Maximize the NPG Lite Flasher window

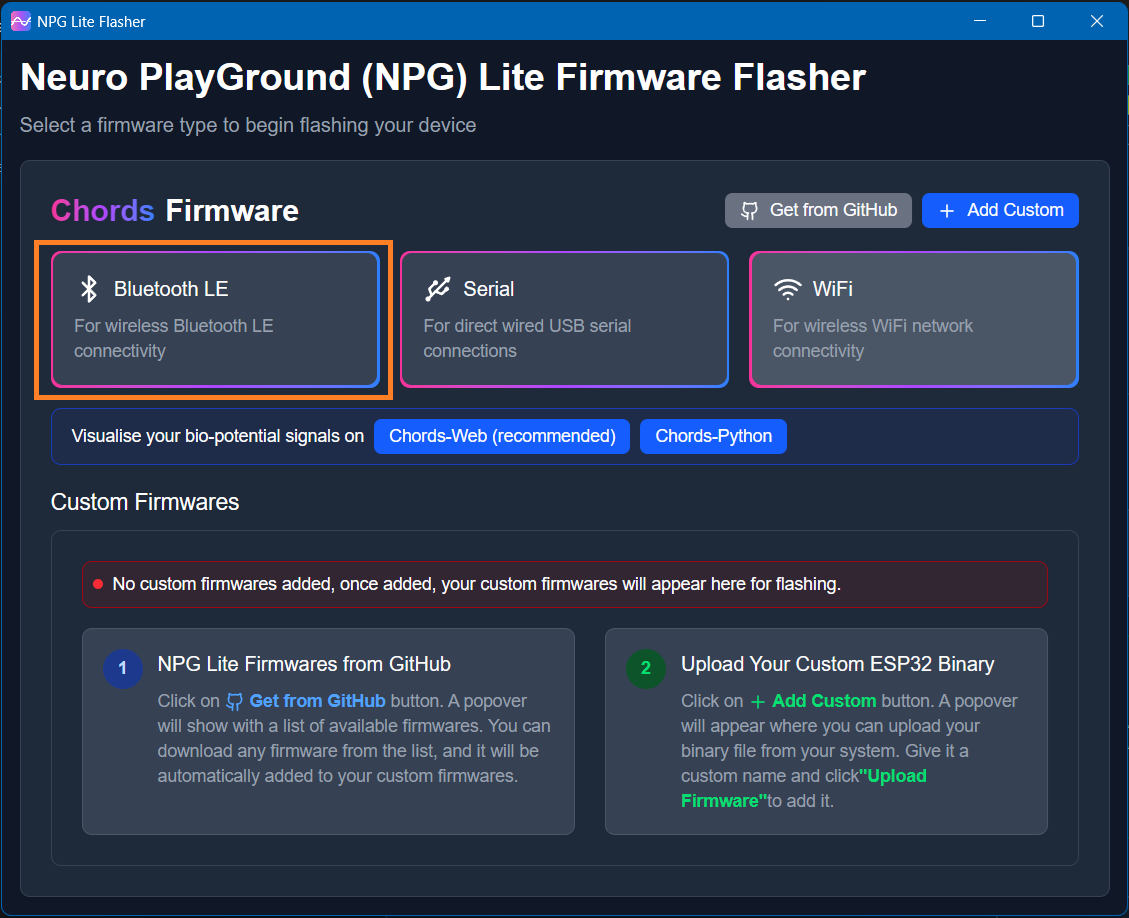point(1038,21)
